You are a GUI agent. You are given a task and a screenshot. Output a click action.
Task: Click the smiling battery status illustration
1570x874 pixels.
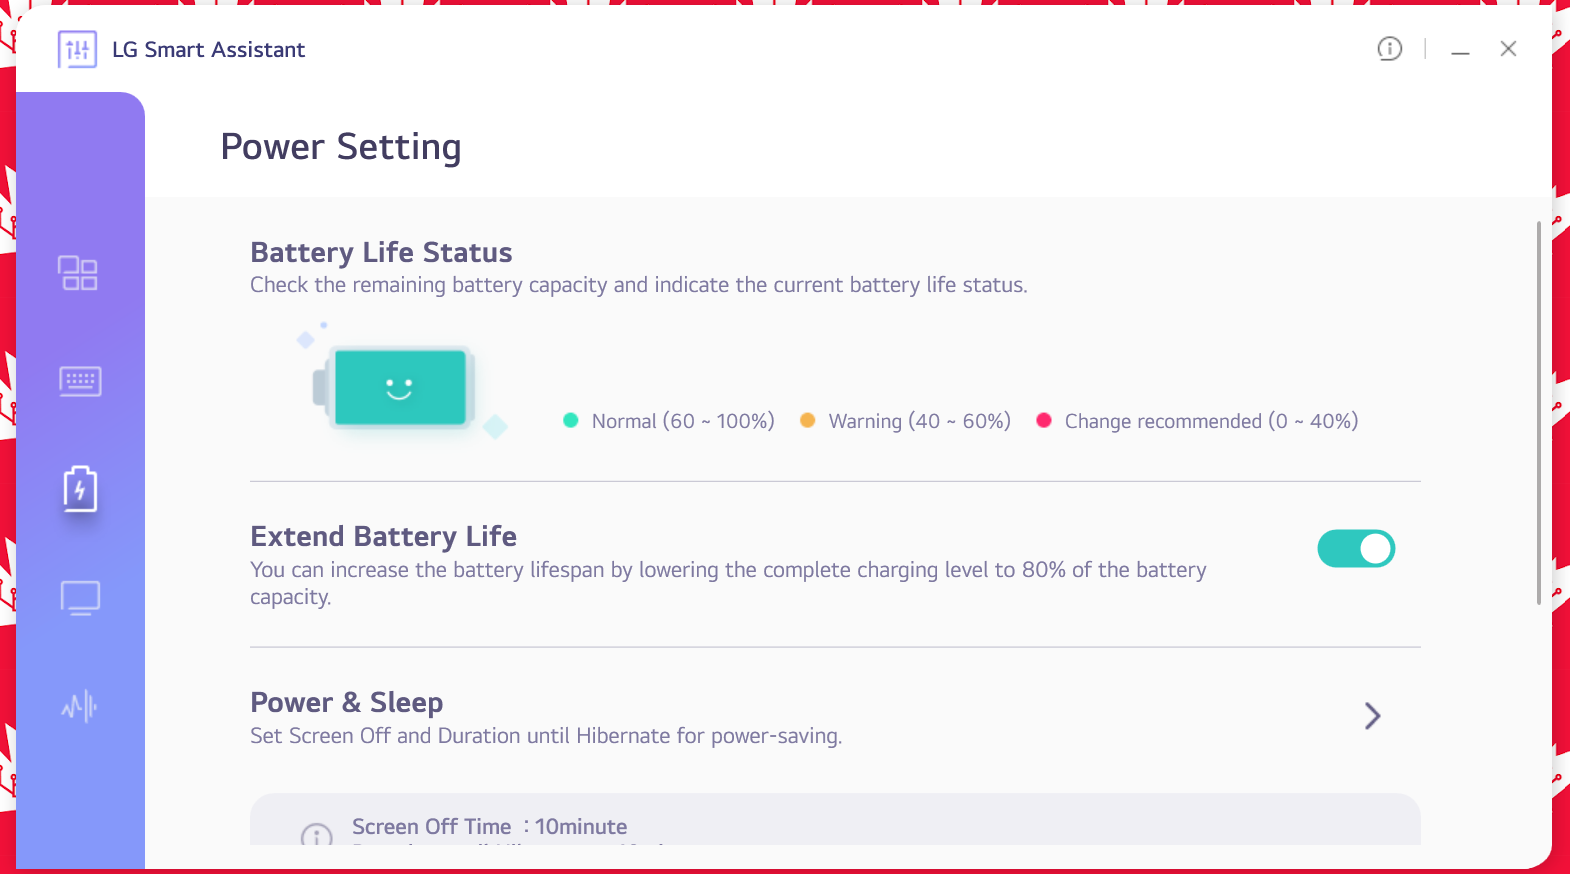[x=400, y=387]
